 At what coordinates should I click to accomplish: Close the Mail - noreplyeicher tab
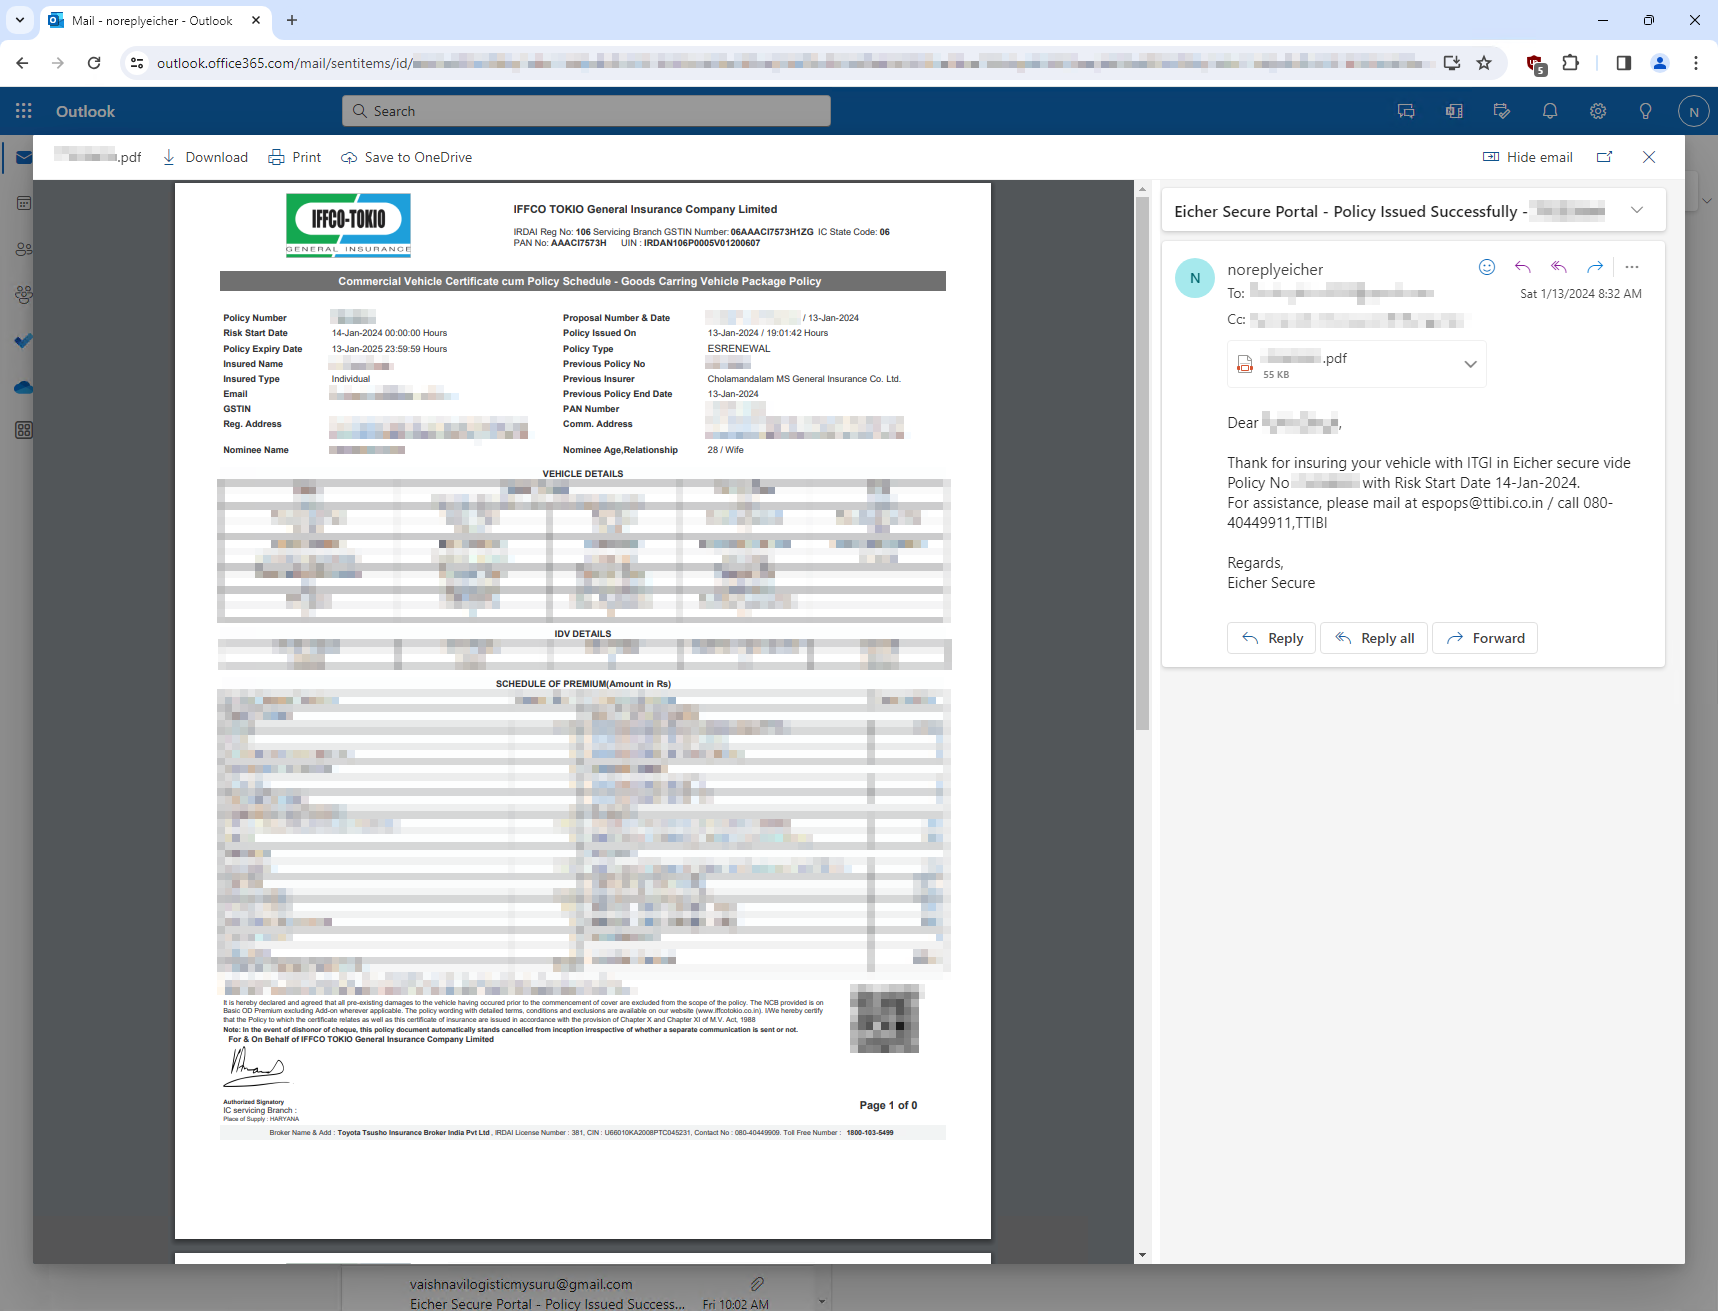[x=256, y=20]
